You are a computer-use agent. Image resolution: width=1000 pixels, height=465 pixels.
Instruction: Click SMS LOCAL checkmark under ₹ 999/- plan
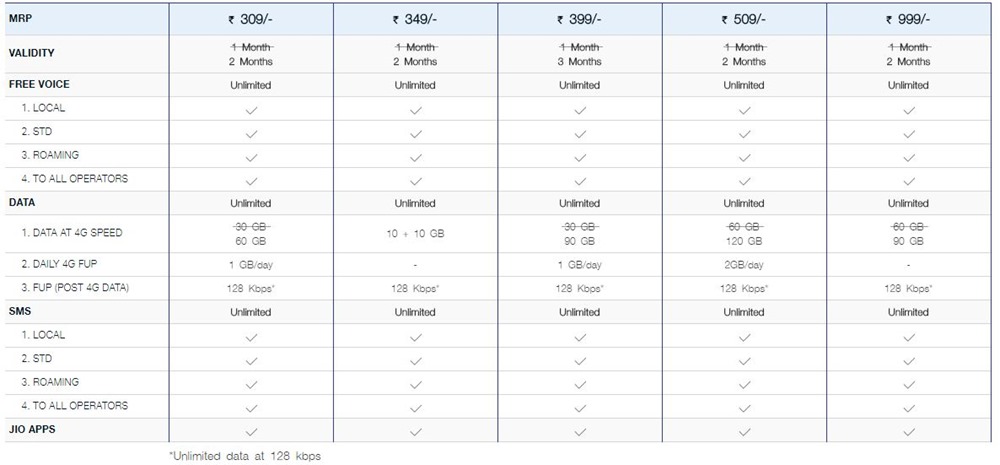pos(908,336)
